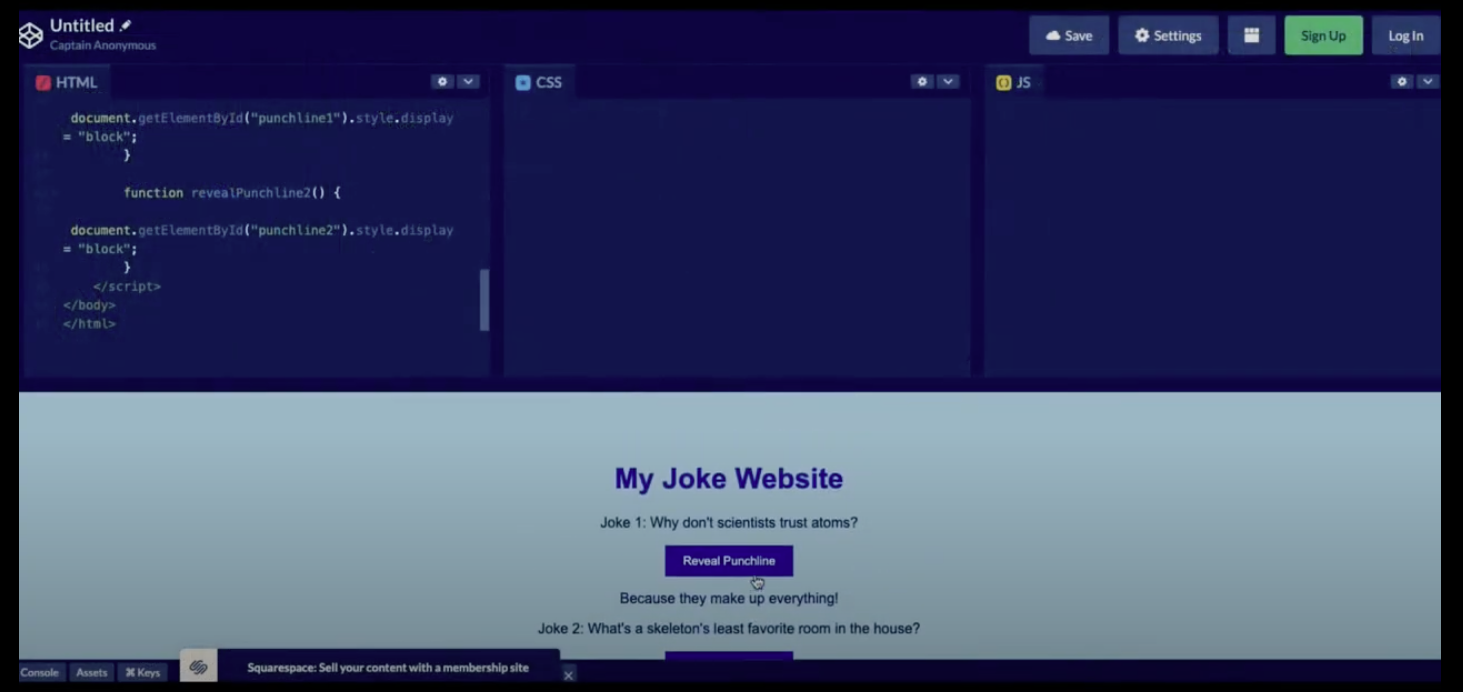Viewport: 1463px width, 692px height.
Task: Click the closing </script> tag line
Action: tap(127, 286)
